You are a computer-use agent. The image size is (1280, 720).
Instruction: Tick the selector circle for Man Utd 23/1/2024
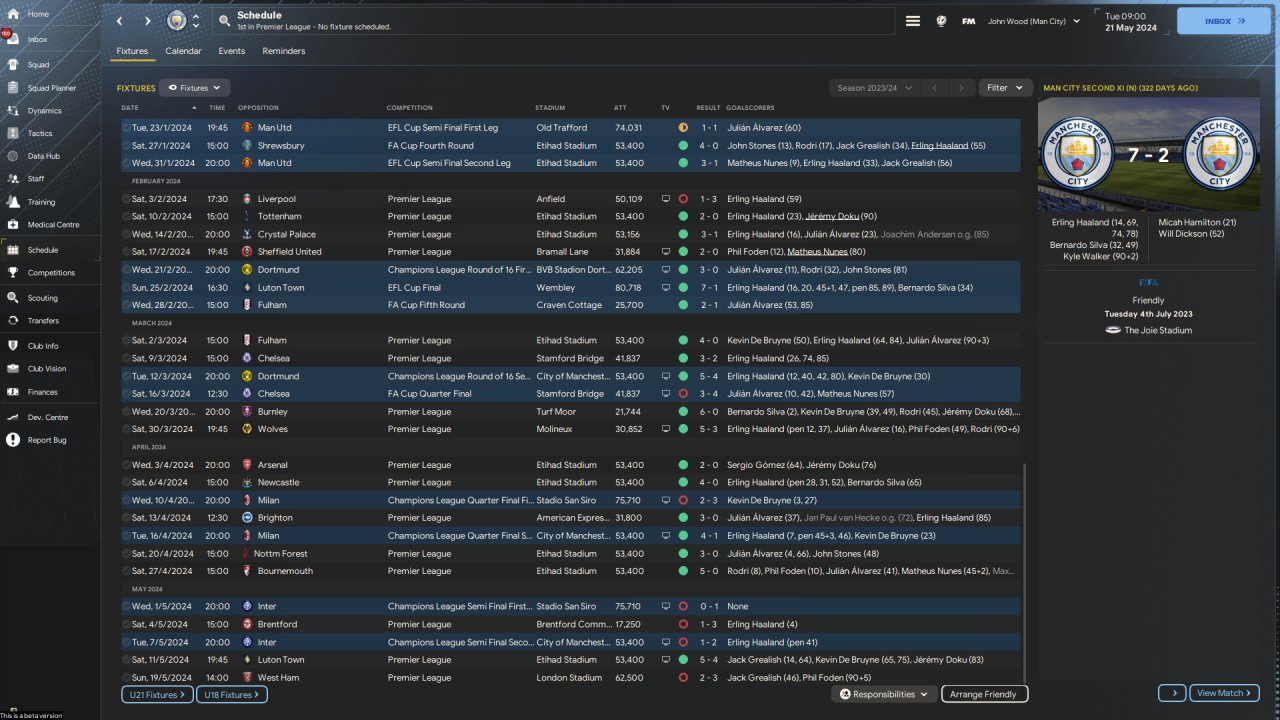click(126, 128)
